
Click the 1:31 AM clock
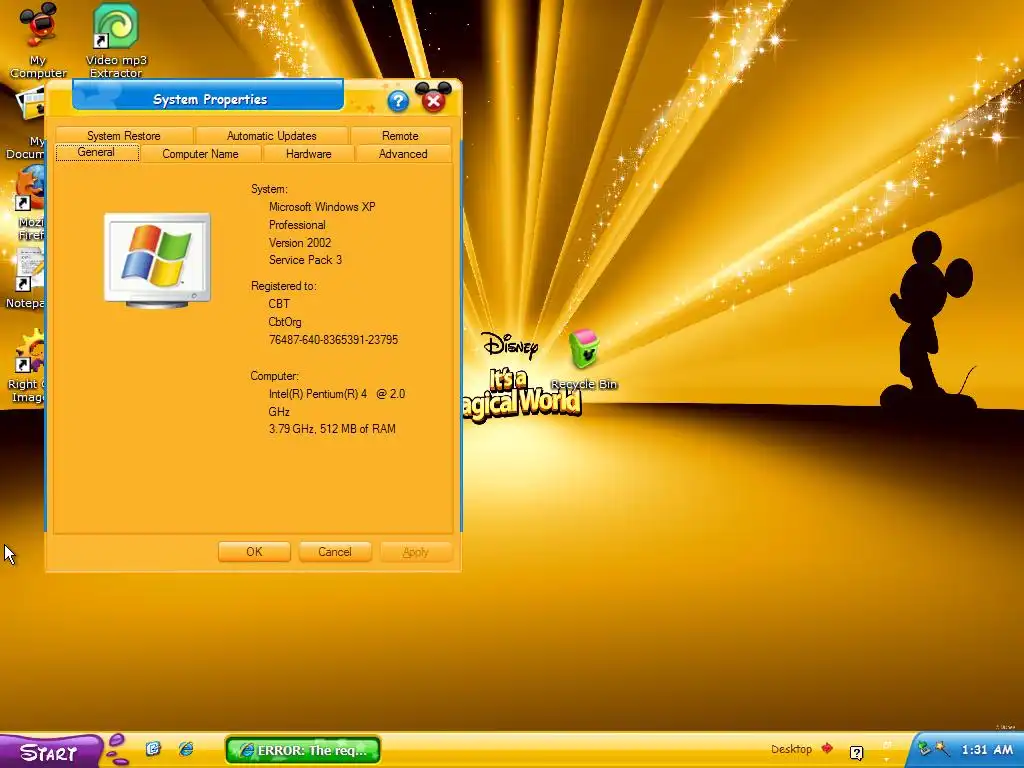coord(987,749)
